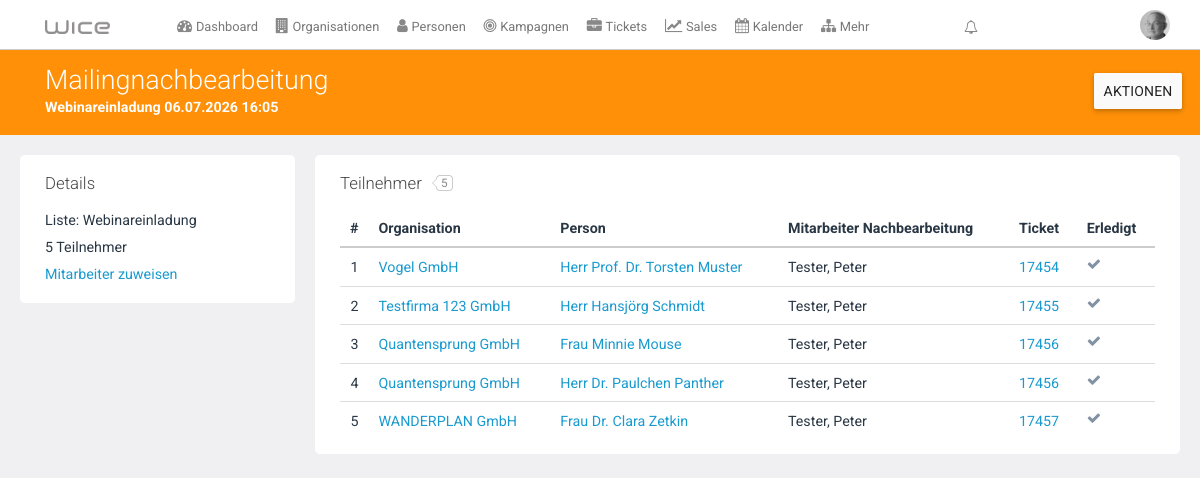Open Kampagnen in the navigation
Image resolution: width=1200 pixels, height=478 pixels.
coord(526,27)
